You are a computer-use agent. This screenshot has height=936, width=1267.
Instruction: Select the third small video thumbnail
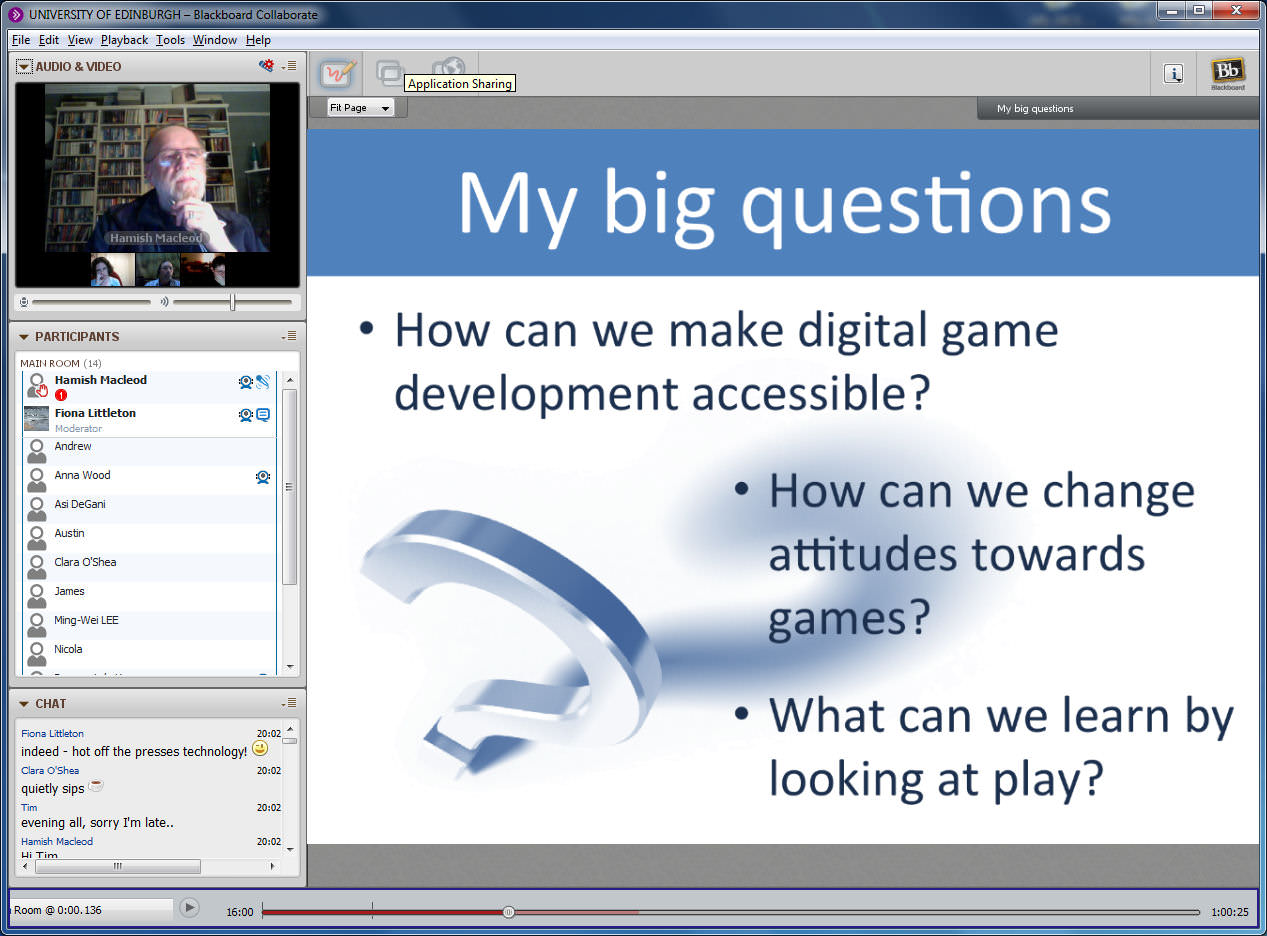pyautogui.click(x=203, y=270)
